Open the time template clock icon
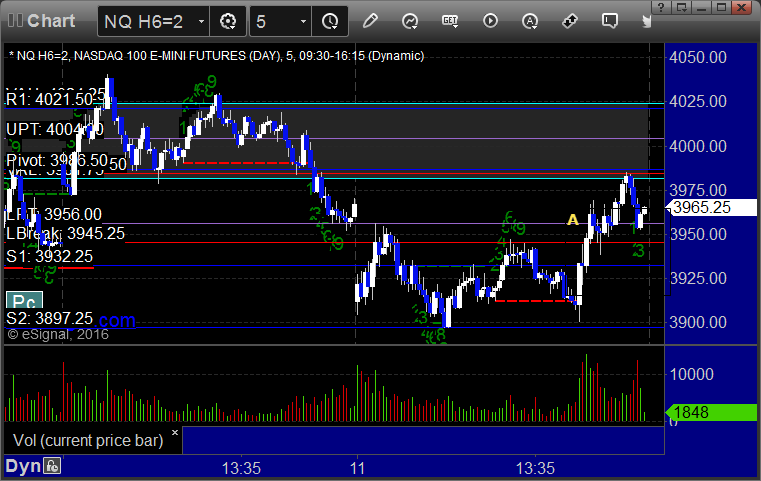 330,21
